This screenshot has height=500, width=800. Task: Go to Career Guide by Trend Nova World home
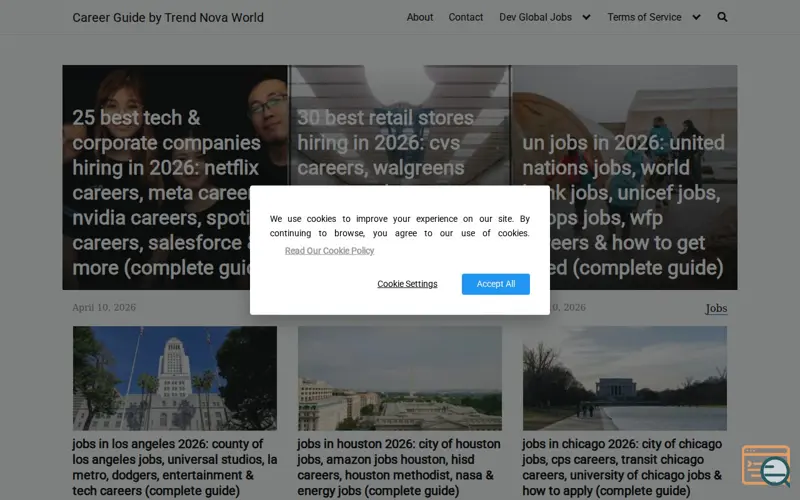[168, 17]
